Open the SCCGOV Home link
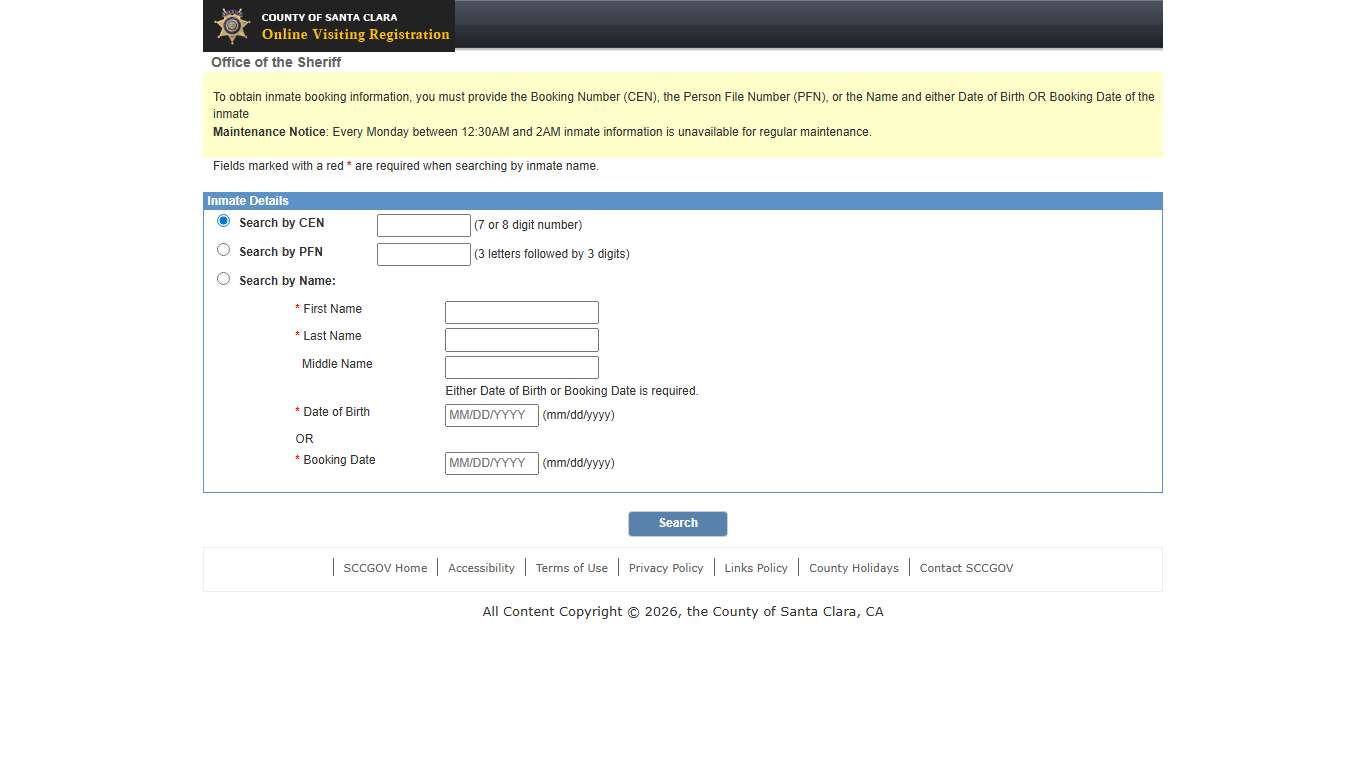 point(385,568)
